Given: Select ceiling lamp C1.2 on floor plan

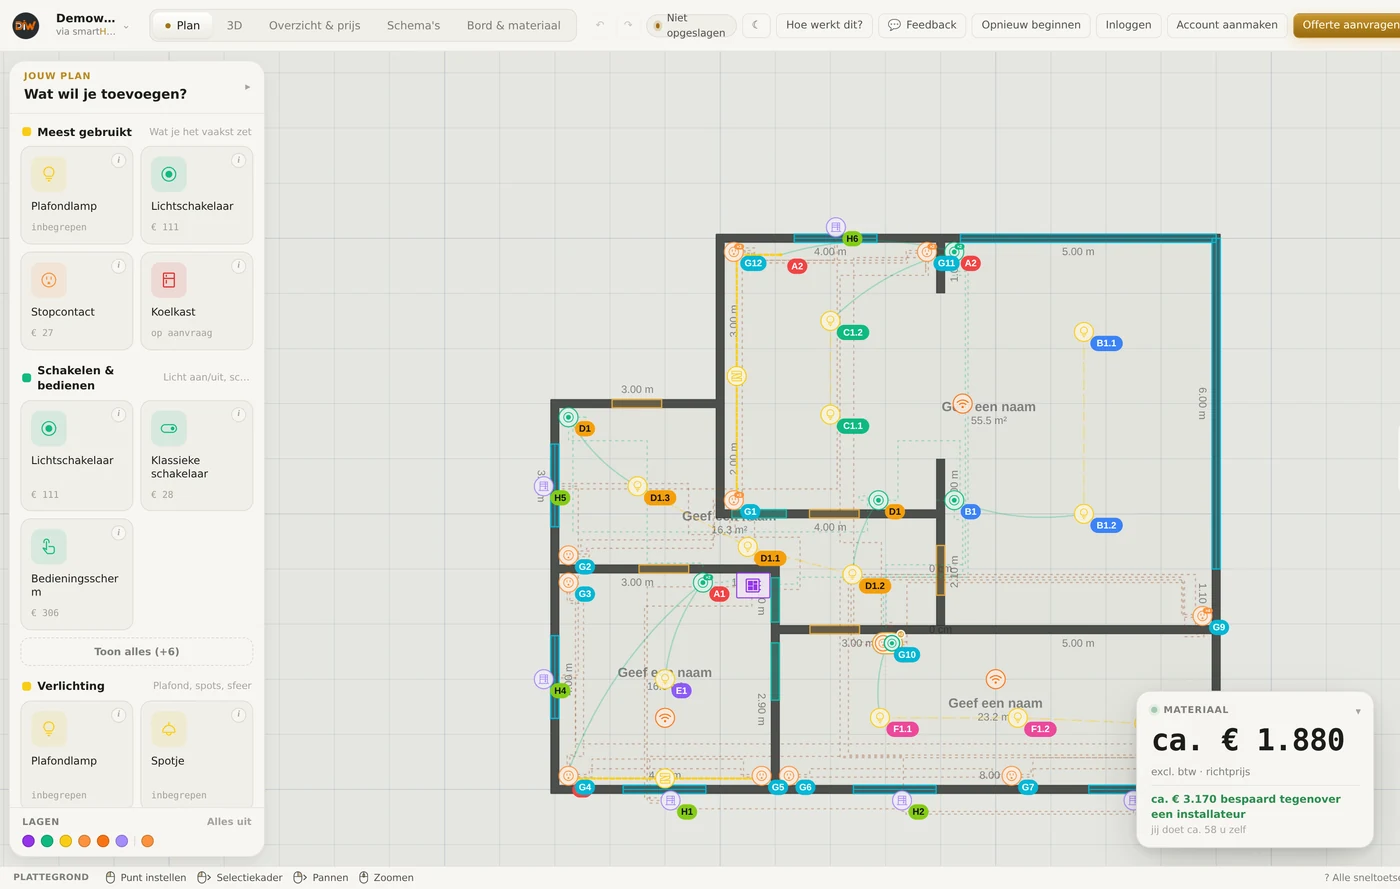Looking at the screenshot, I should (x=830, y=321).
